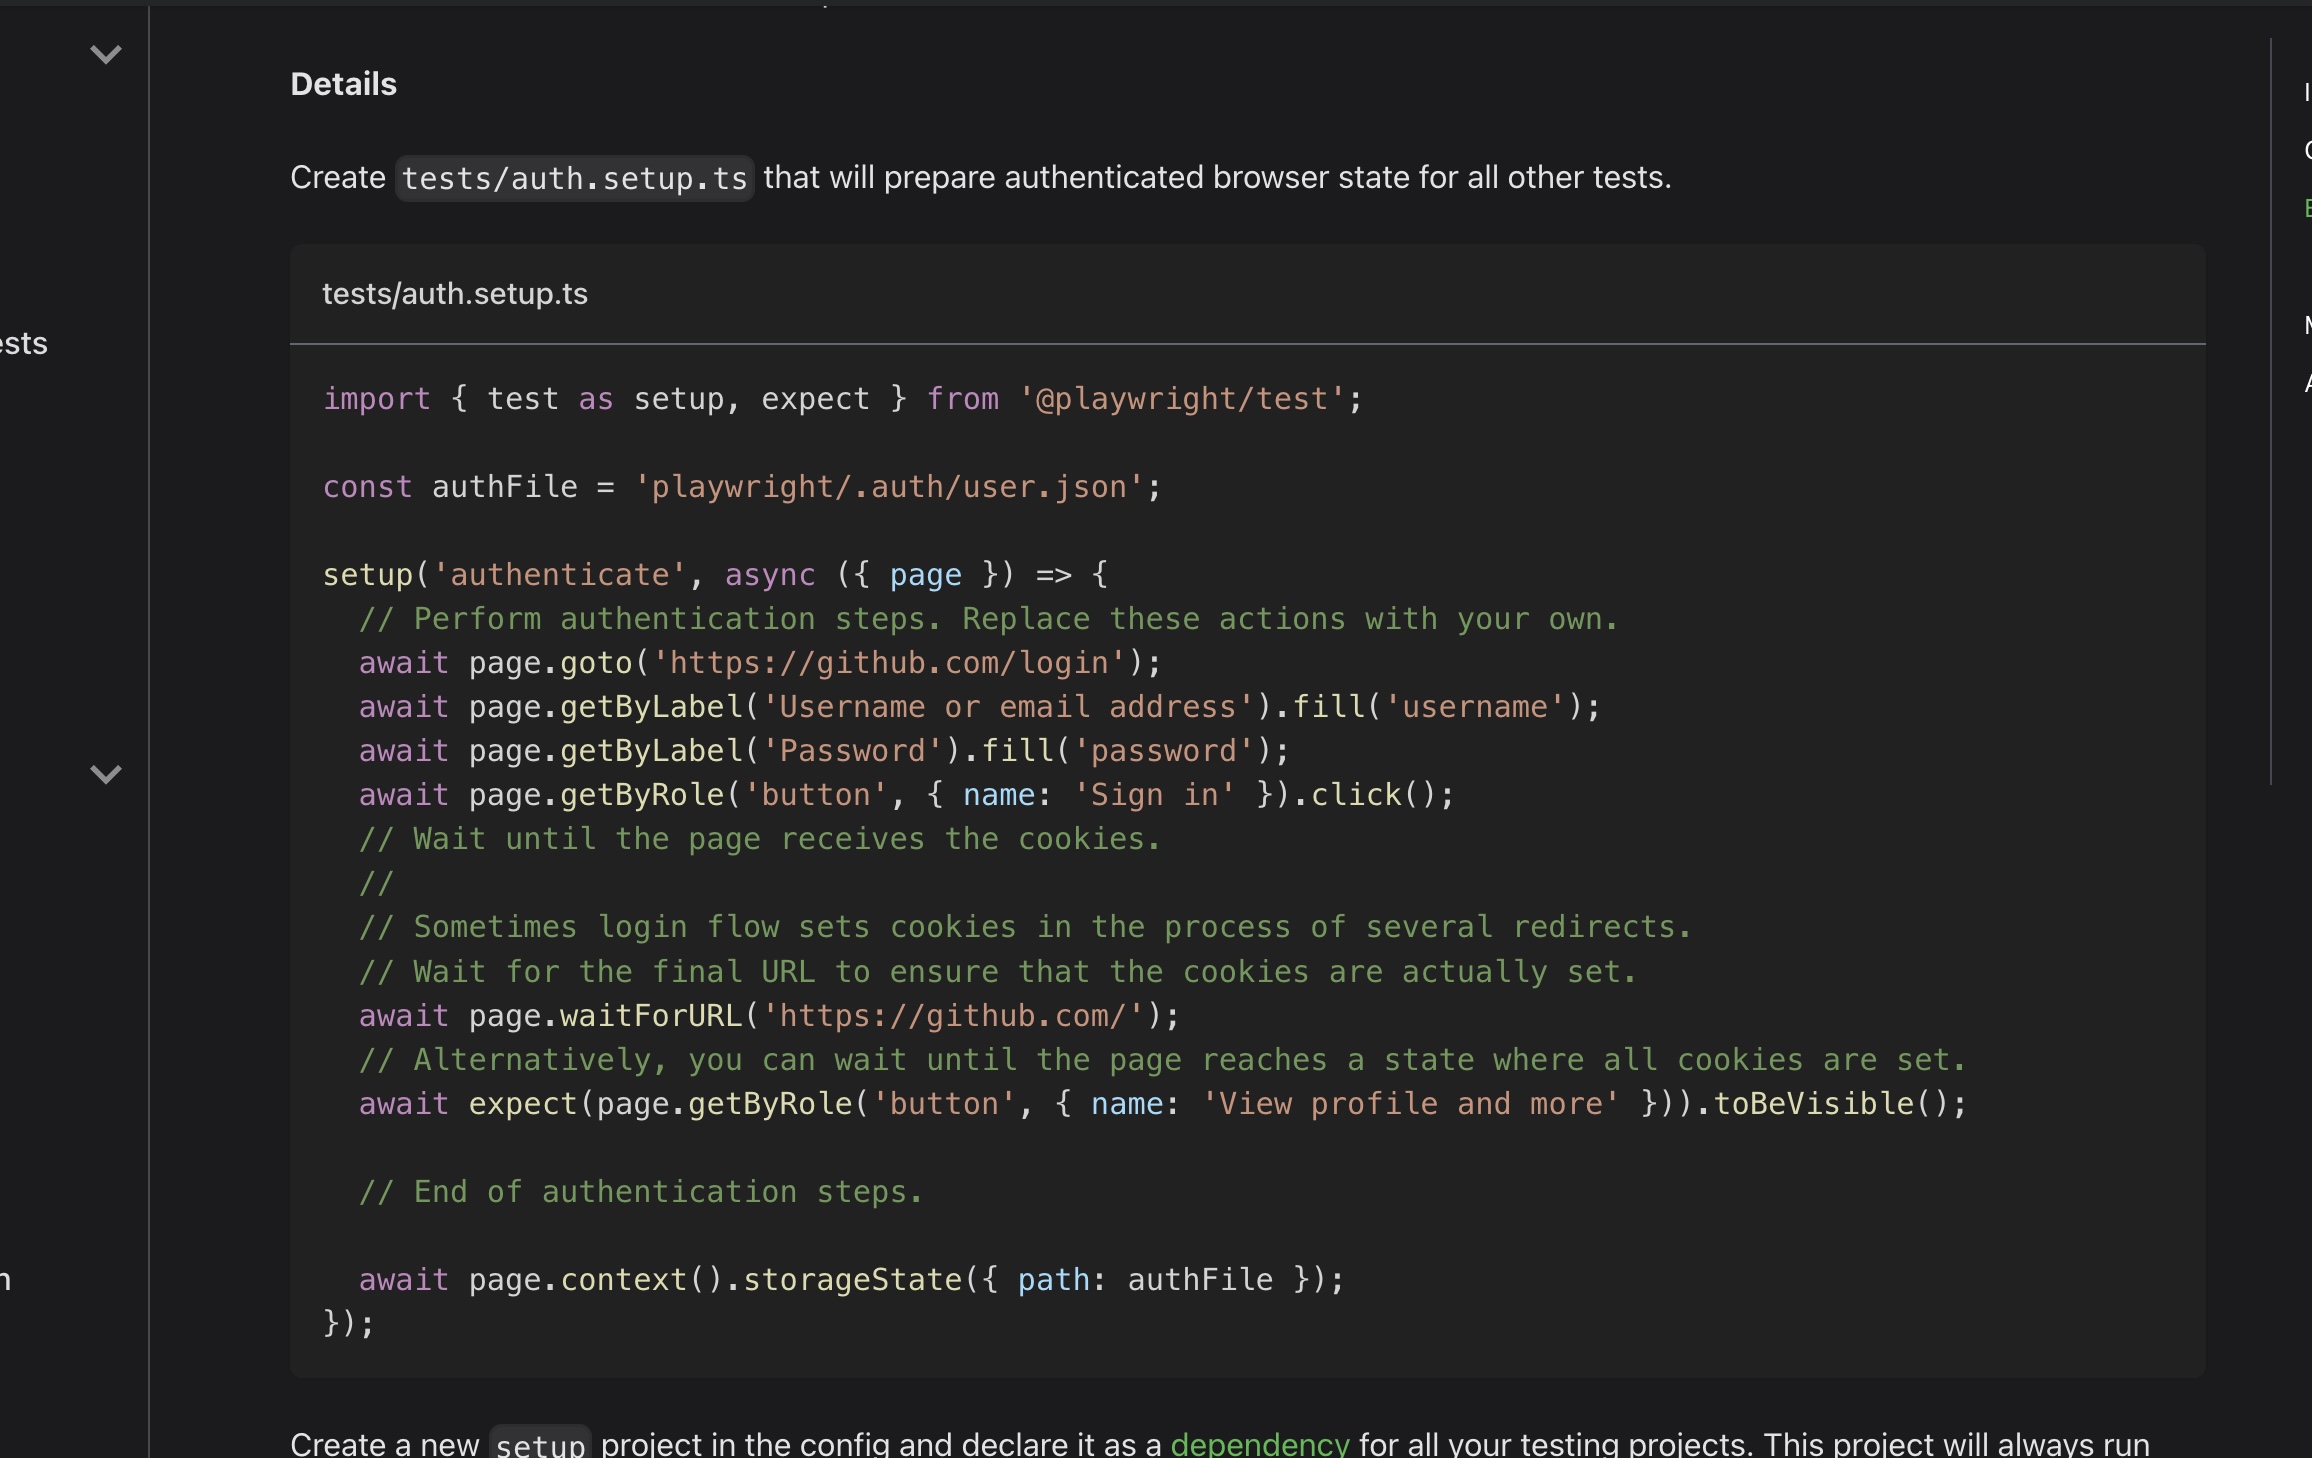Click the 'playwright/.auth/user.json' string in the code

888,487
